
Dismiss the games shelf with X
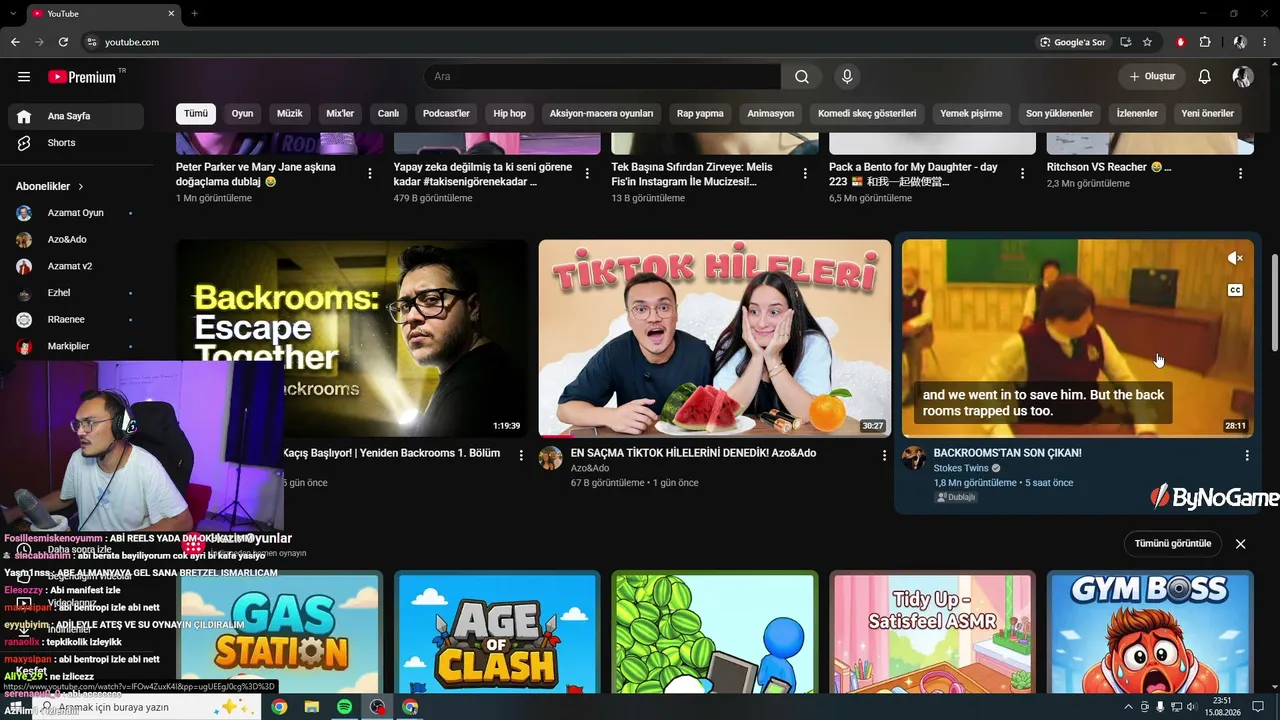(1241, 544)
